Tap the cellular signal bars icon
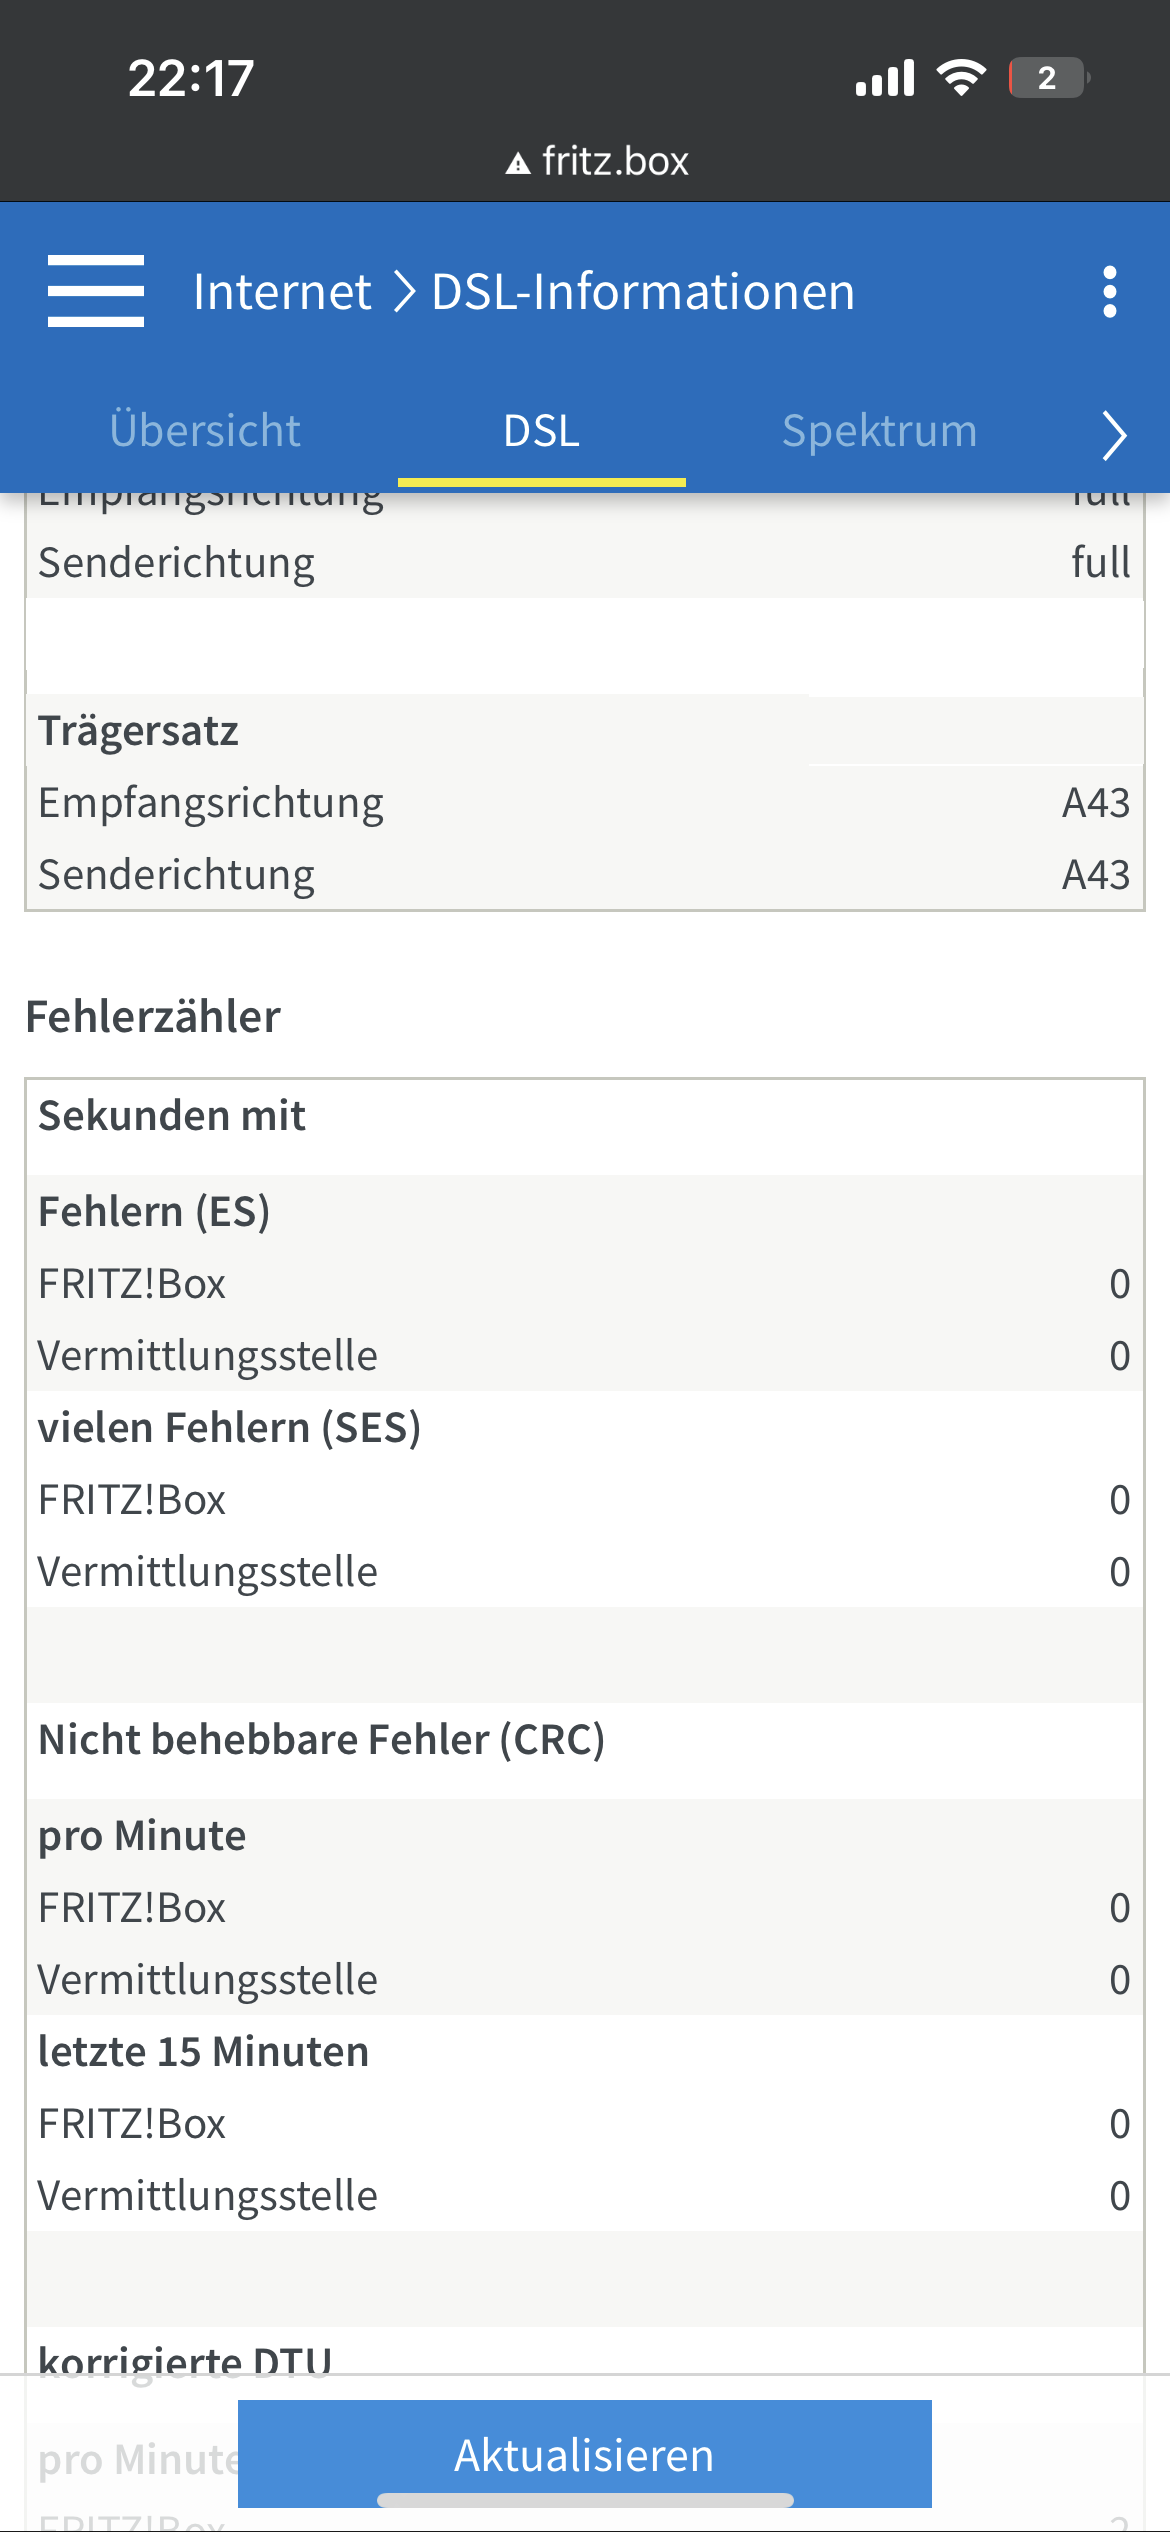Screen dimensions: 1170x2532 coord(885,78)
